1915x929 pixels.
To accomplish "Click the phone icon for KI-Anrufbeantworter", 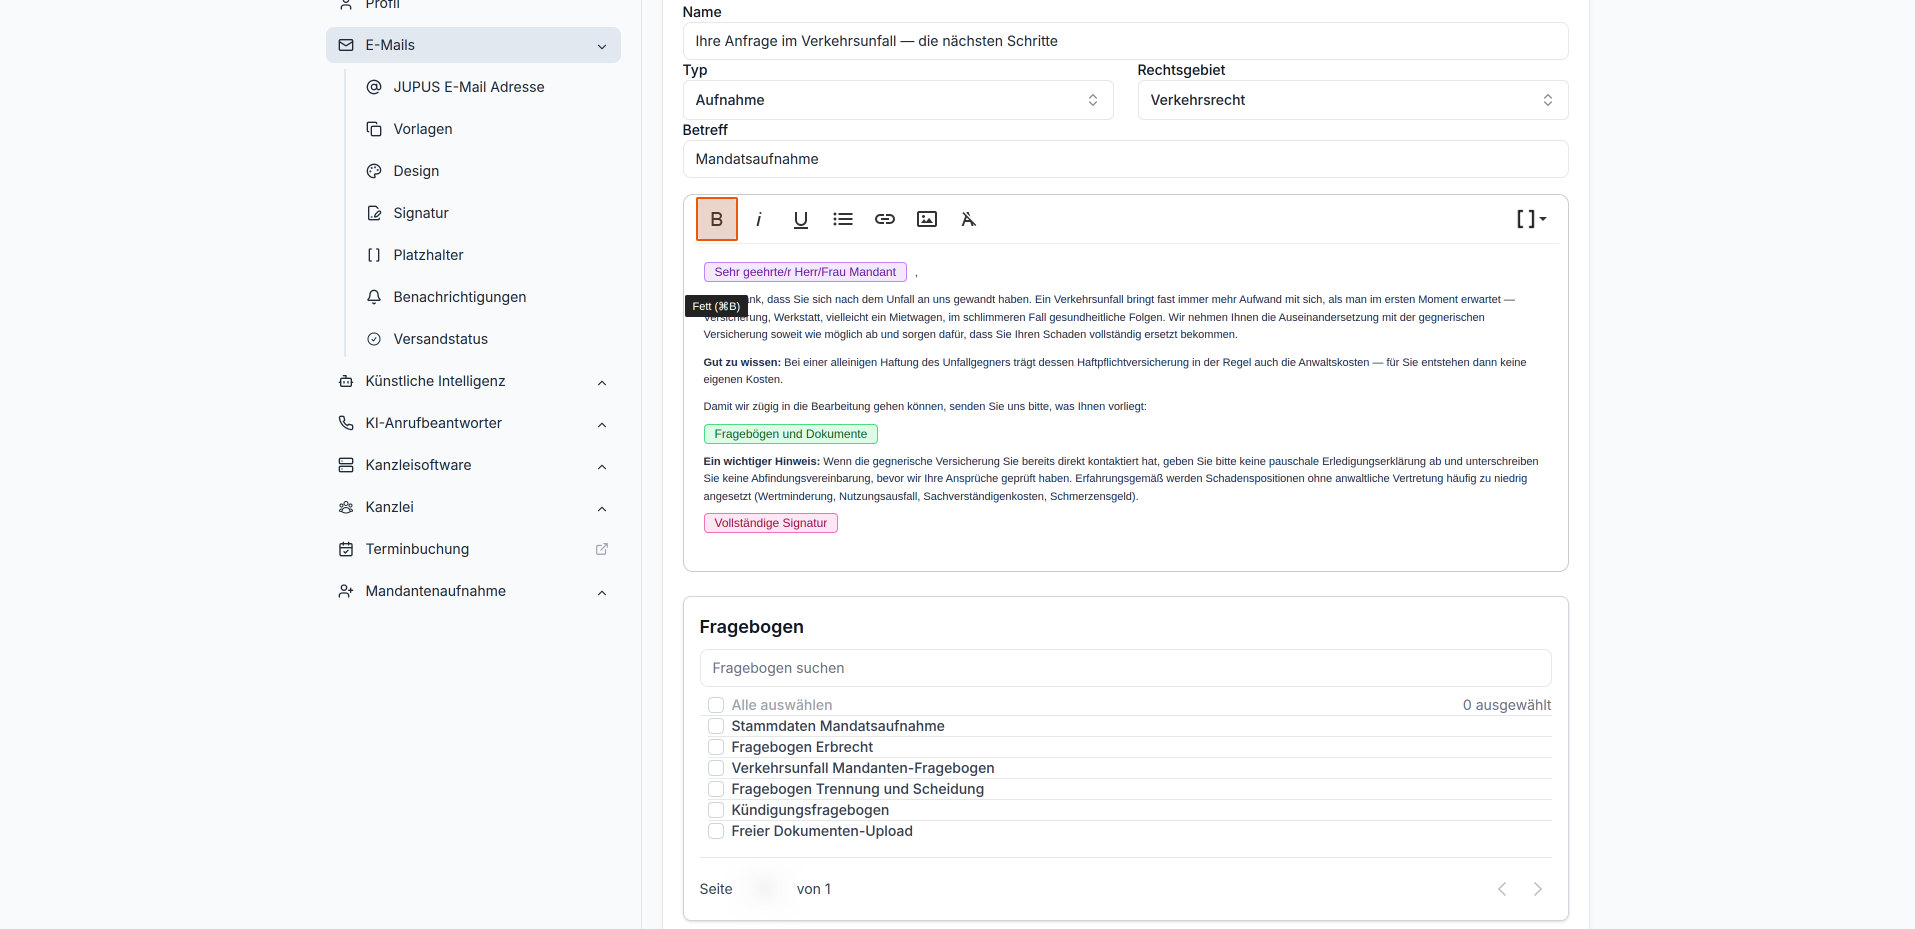I will 346,423.
